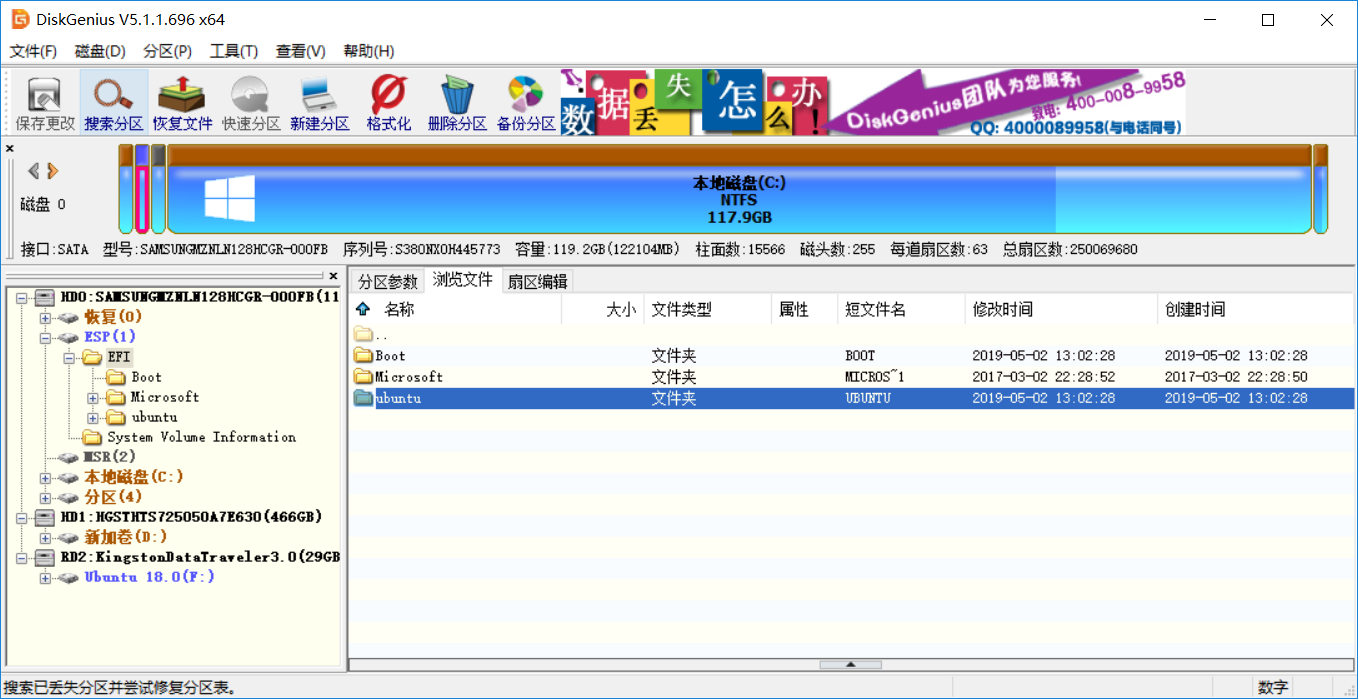
Task: Sort by the 创建时间 column header
Action: point(1255,310)
